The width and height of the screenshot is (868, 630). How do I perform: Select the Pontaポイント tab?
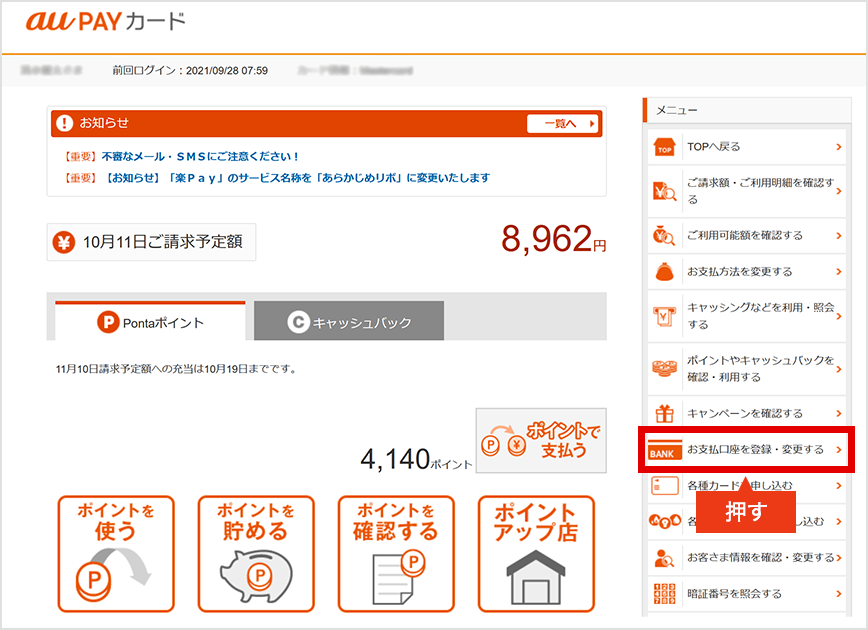150,322
